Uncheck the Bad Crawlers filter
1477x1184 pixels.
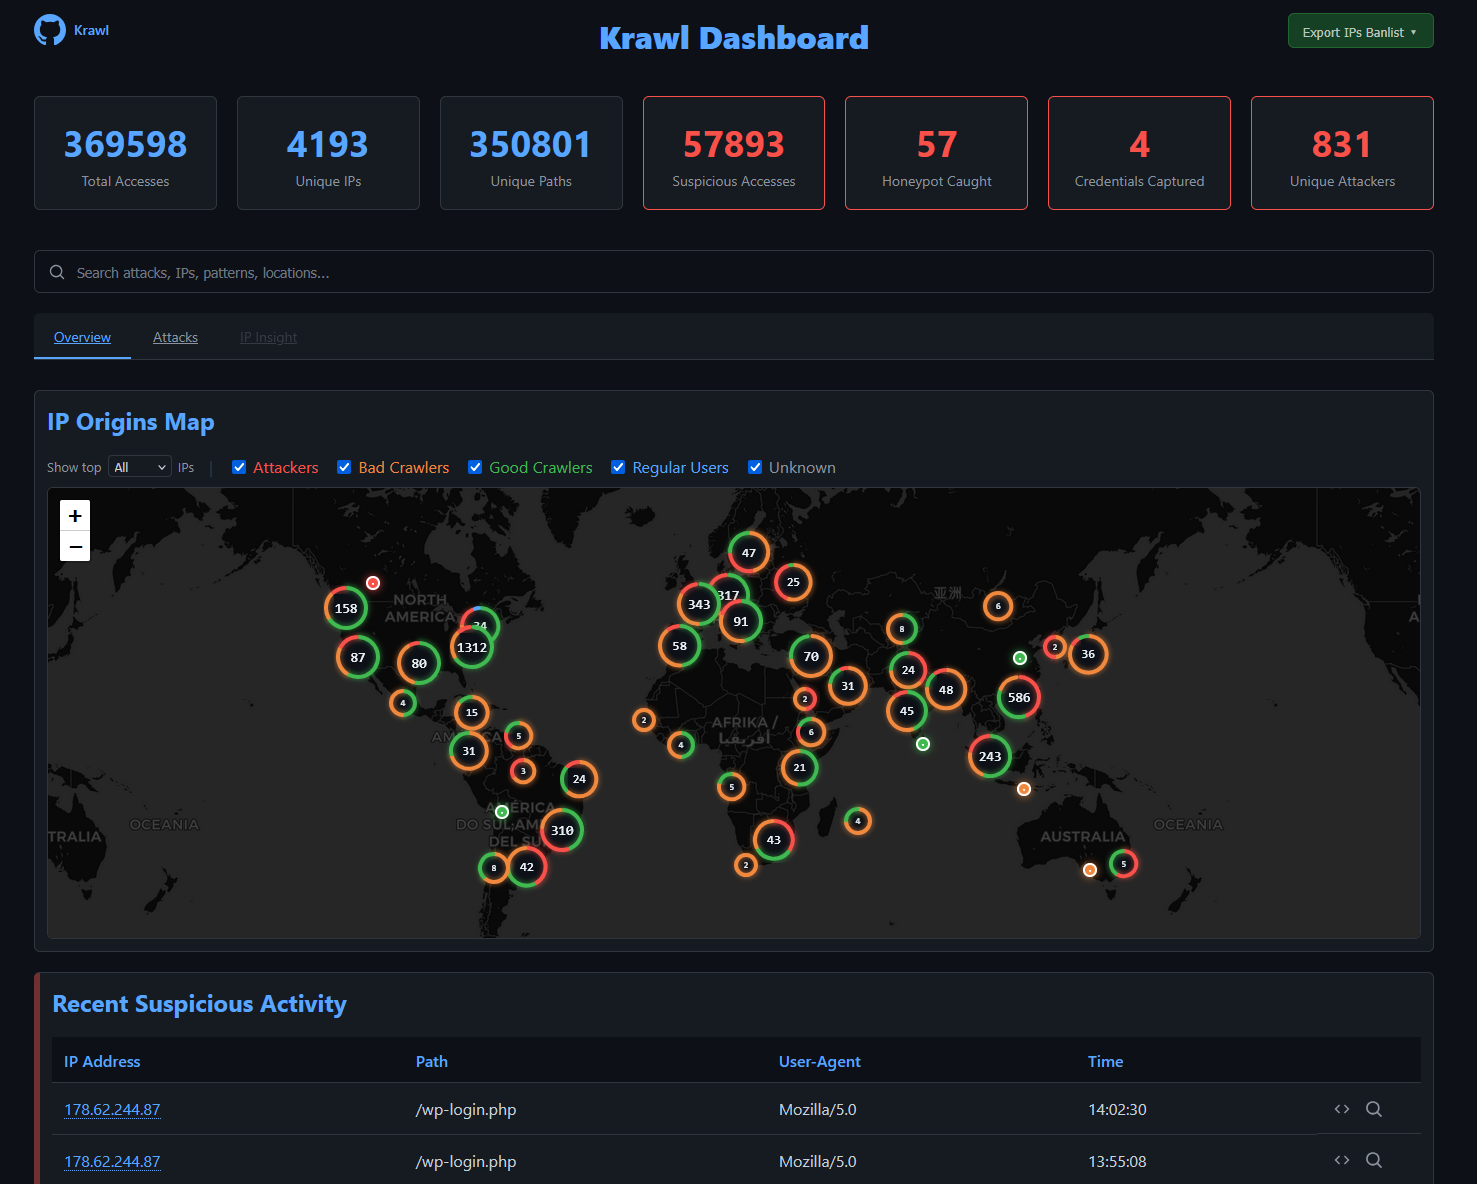tap(344, 467)
